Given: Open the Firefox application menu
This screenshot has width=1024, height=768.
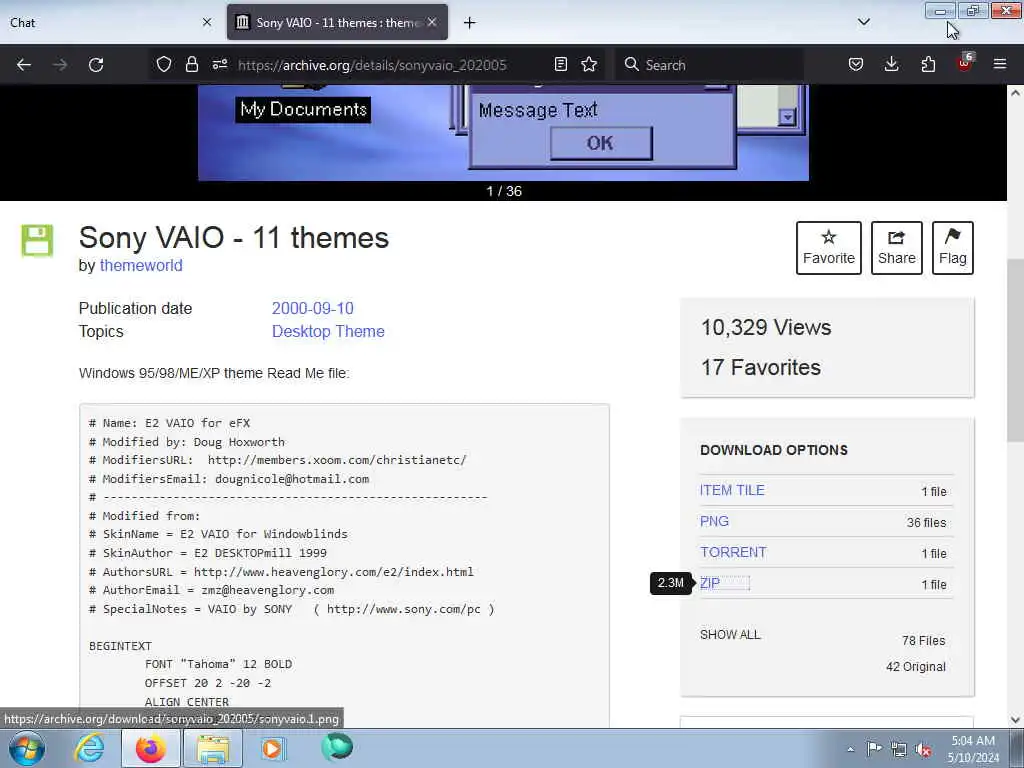Looking at the screenshot, I should tap(1000, 64).
